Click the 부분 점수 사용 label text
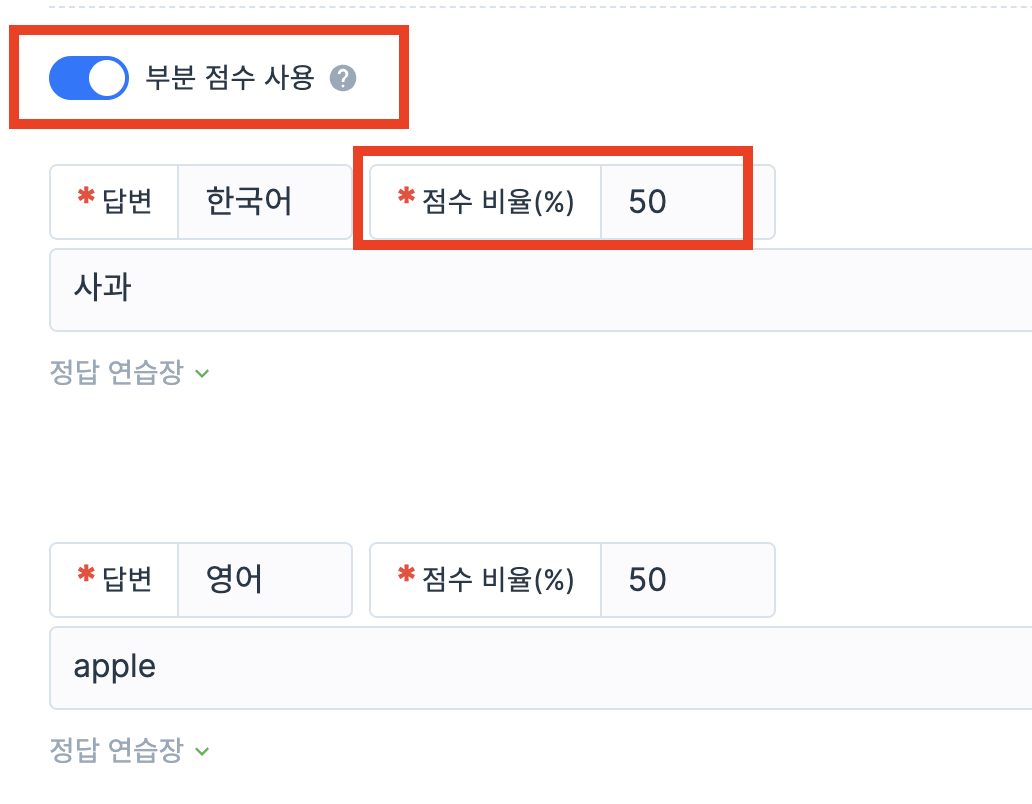 point(230,78)
